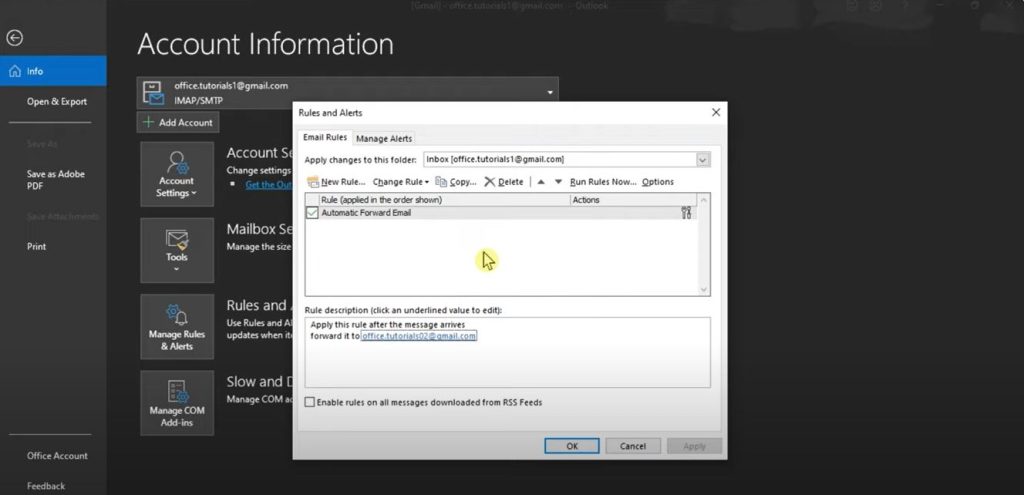Follow the 'Get the Out...' link
This screenshot has width=1024, height=495.
point(268,185)
